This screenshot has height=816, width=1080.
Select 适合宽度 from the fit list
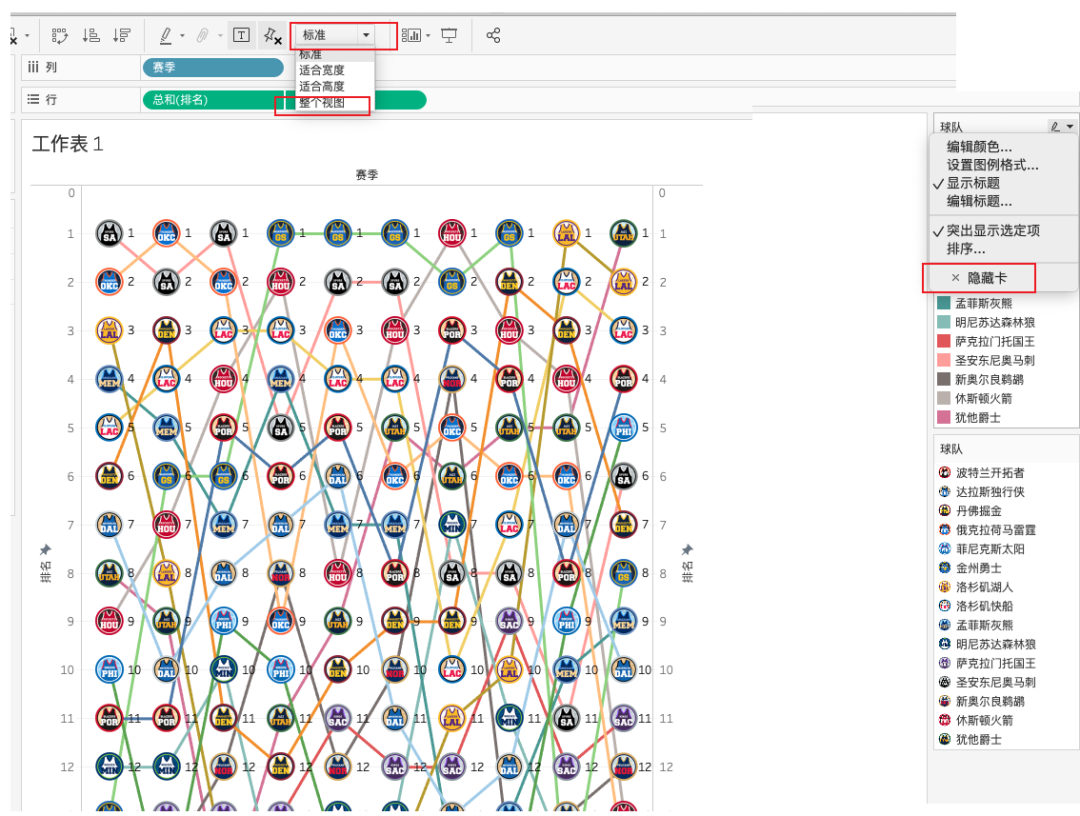[x=322, y=70]
